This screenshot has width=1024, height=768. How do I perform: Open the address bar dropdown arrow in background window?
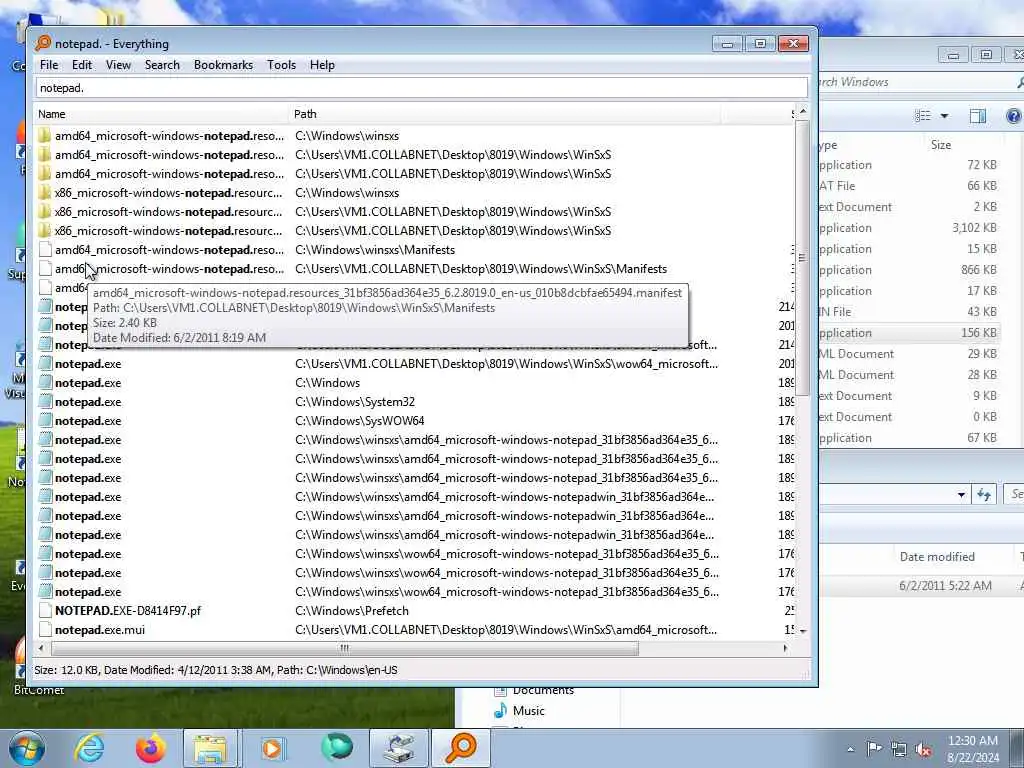pyautogui.click(x=961, y=495)
